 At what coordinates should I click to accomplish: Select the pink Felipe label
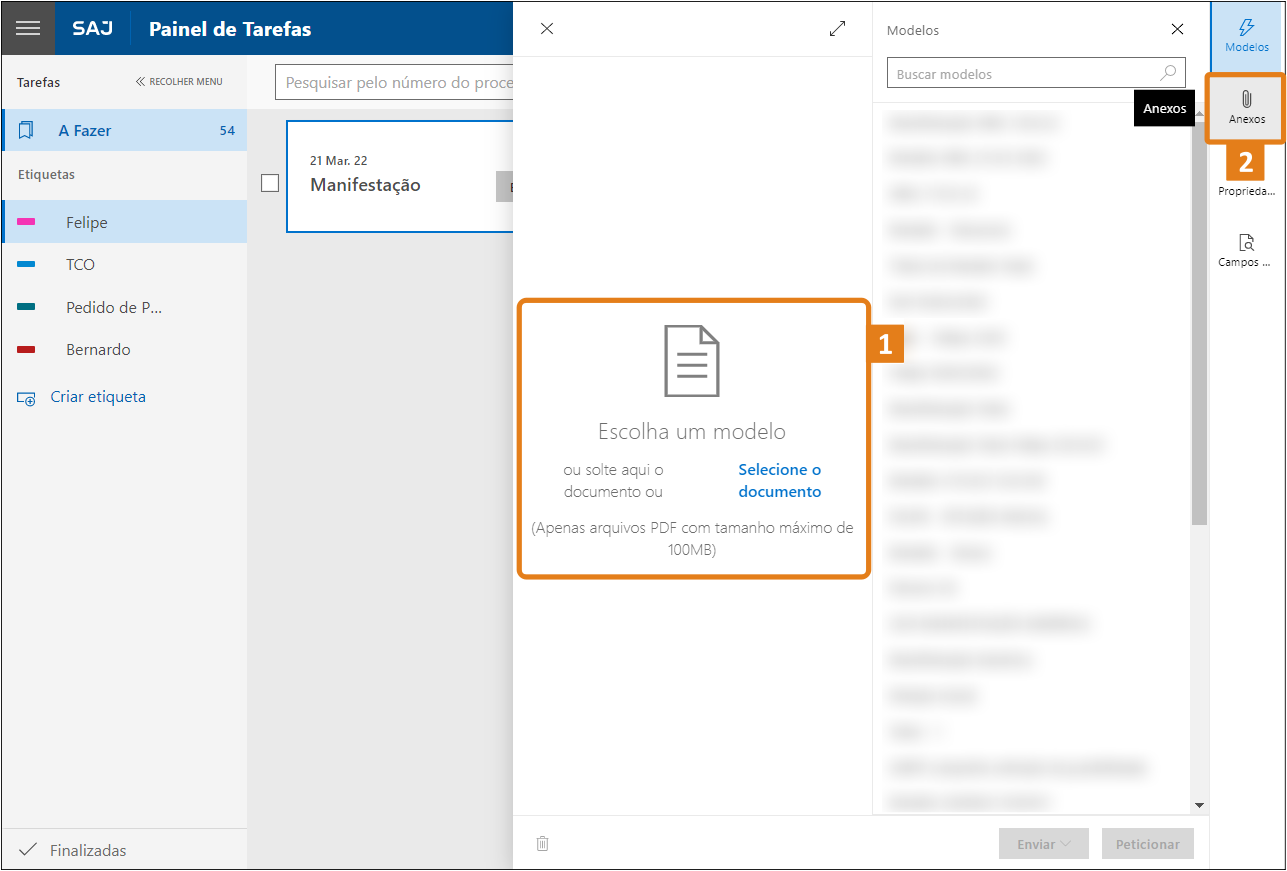pos(86,222)
